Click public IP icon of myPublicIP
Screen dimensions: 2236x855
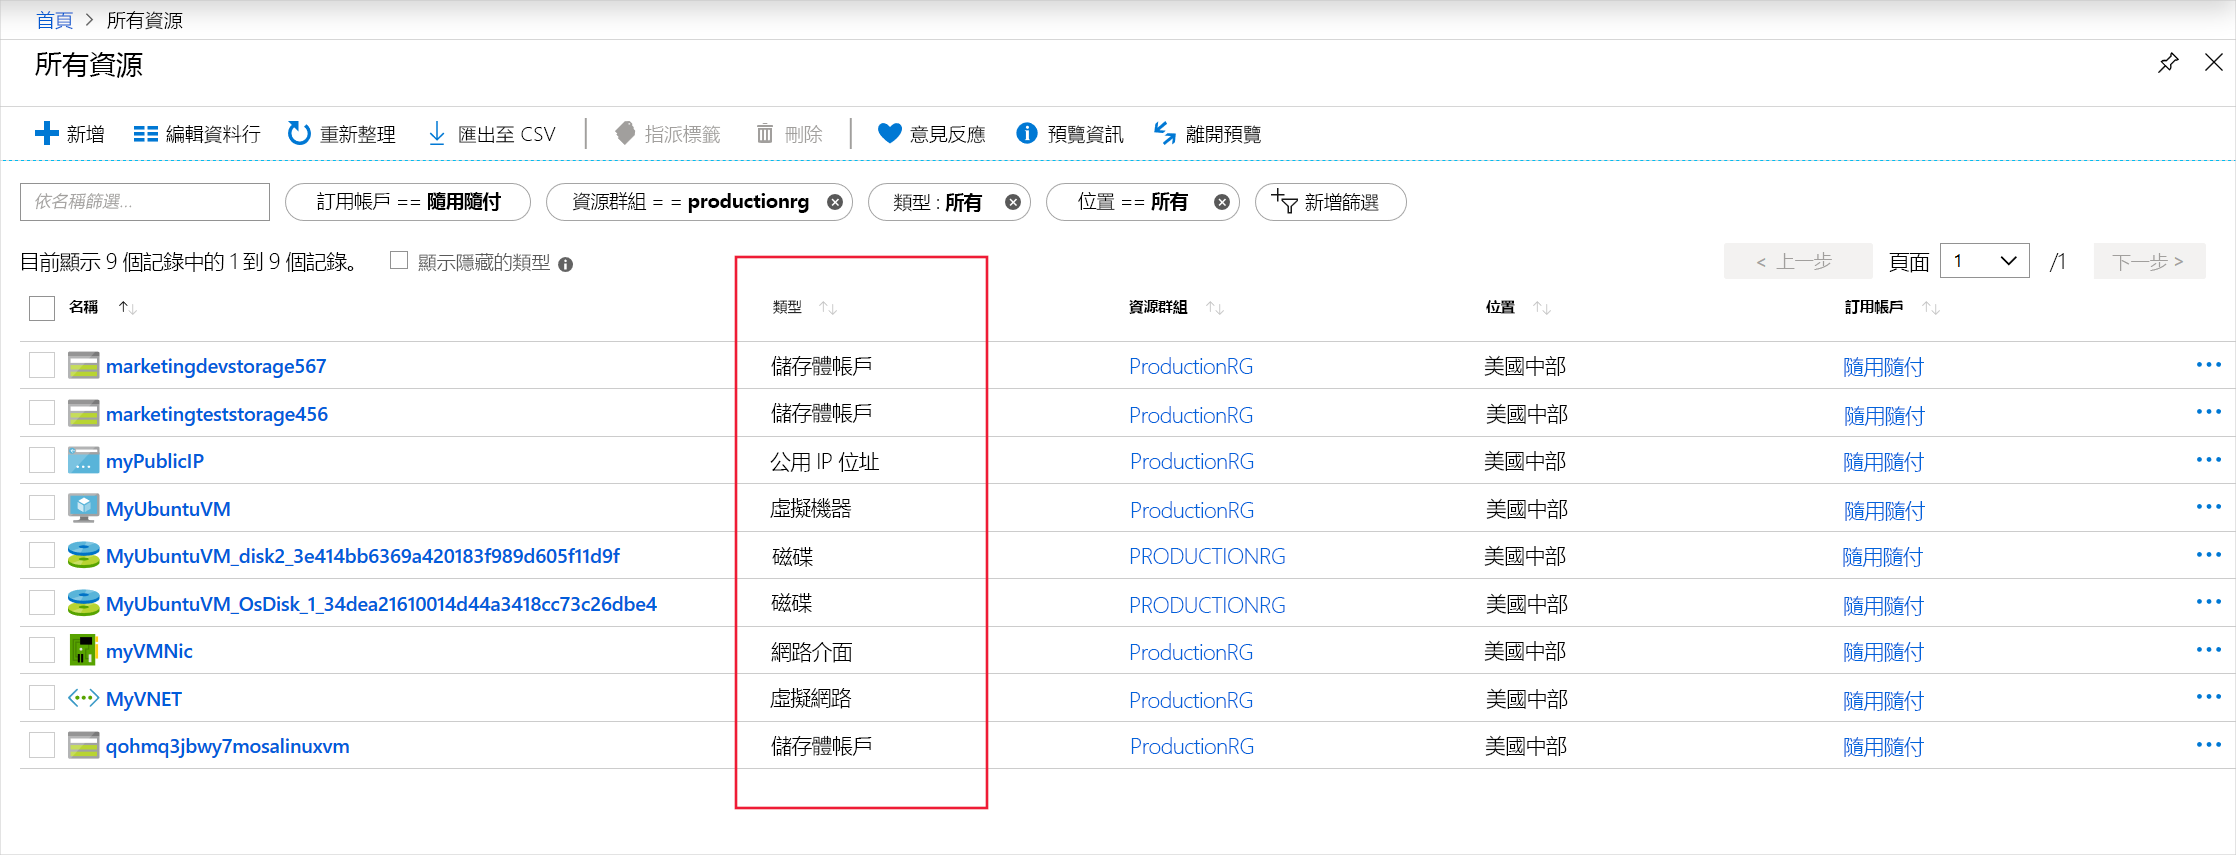coord(84,460)
